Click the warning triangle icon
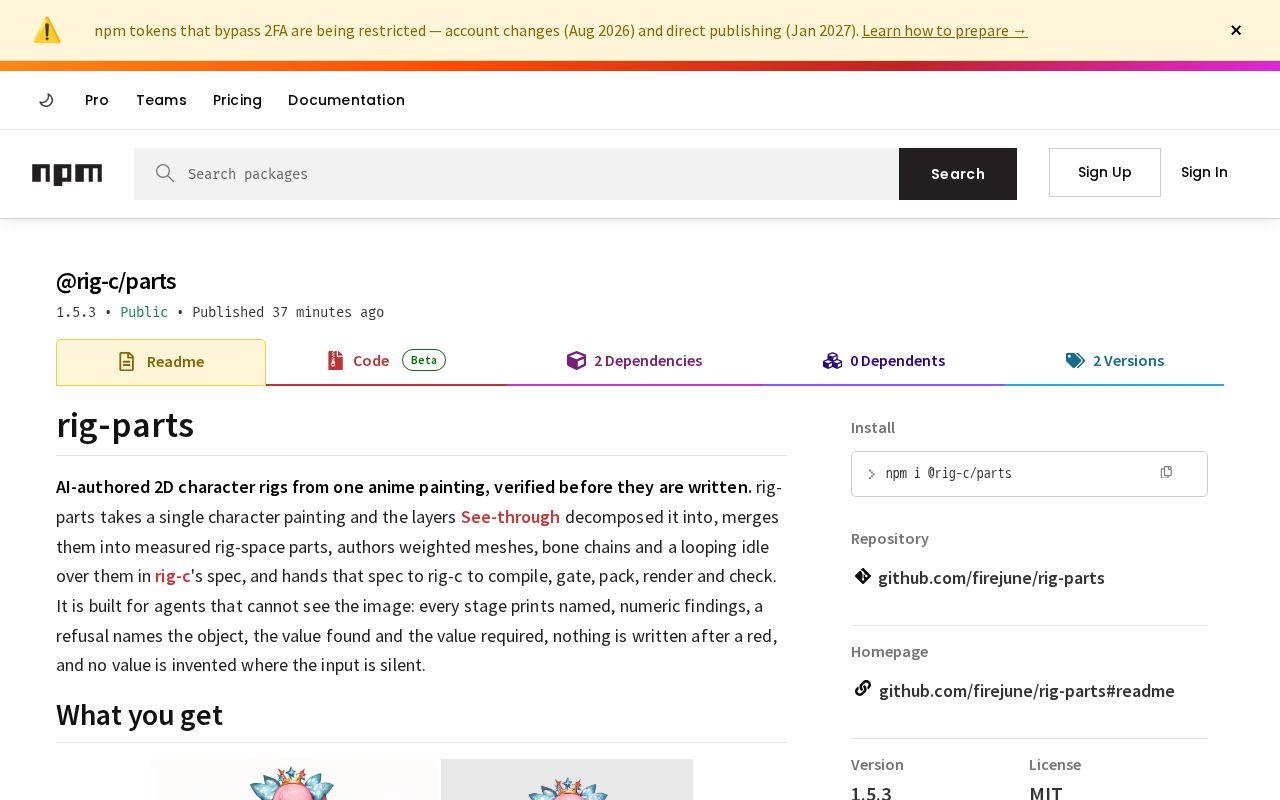The image size is (1280, 800). pyautogui.click(x=47, y=30)
